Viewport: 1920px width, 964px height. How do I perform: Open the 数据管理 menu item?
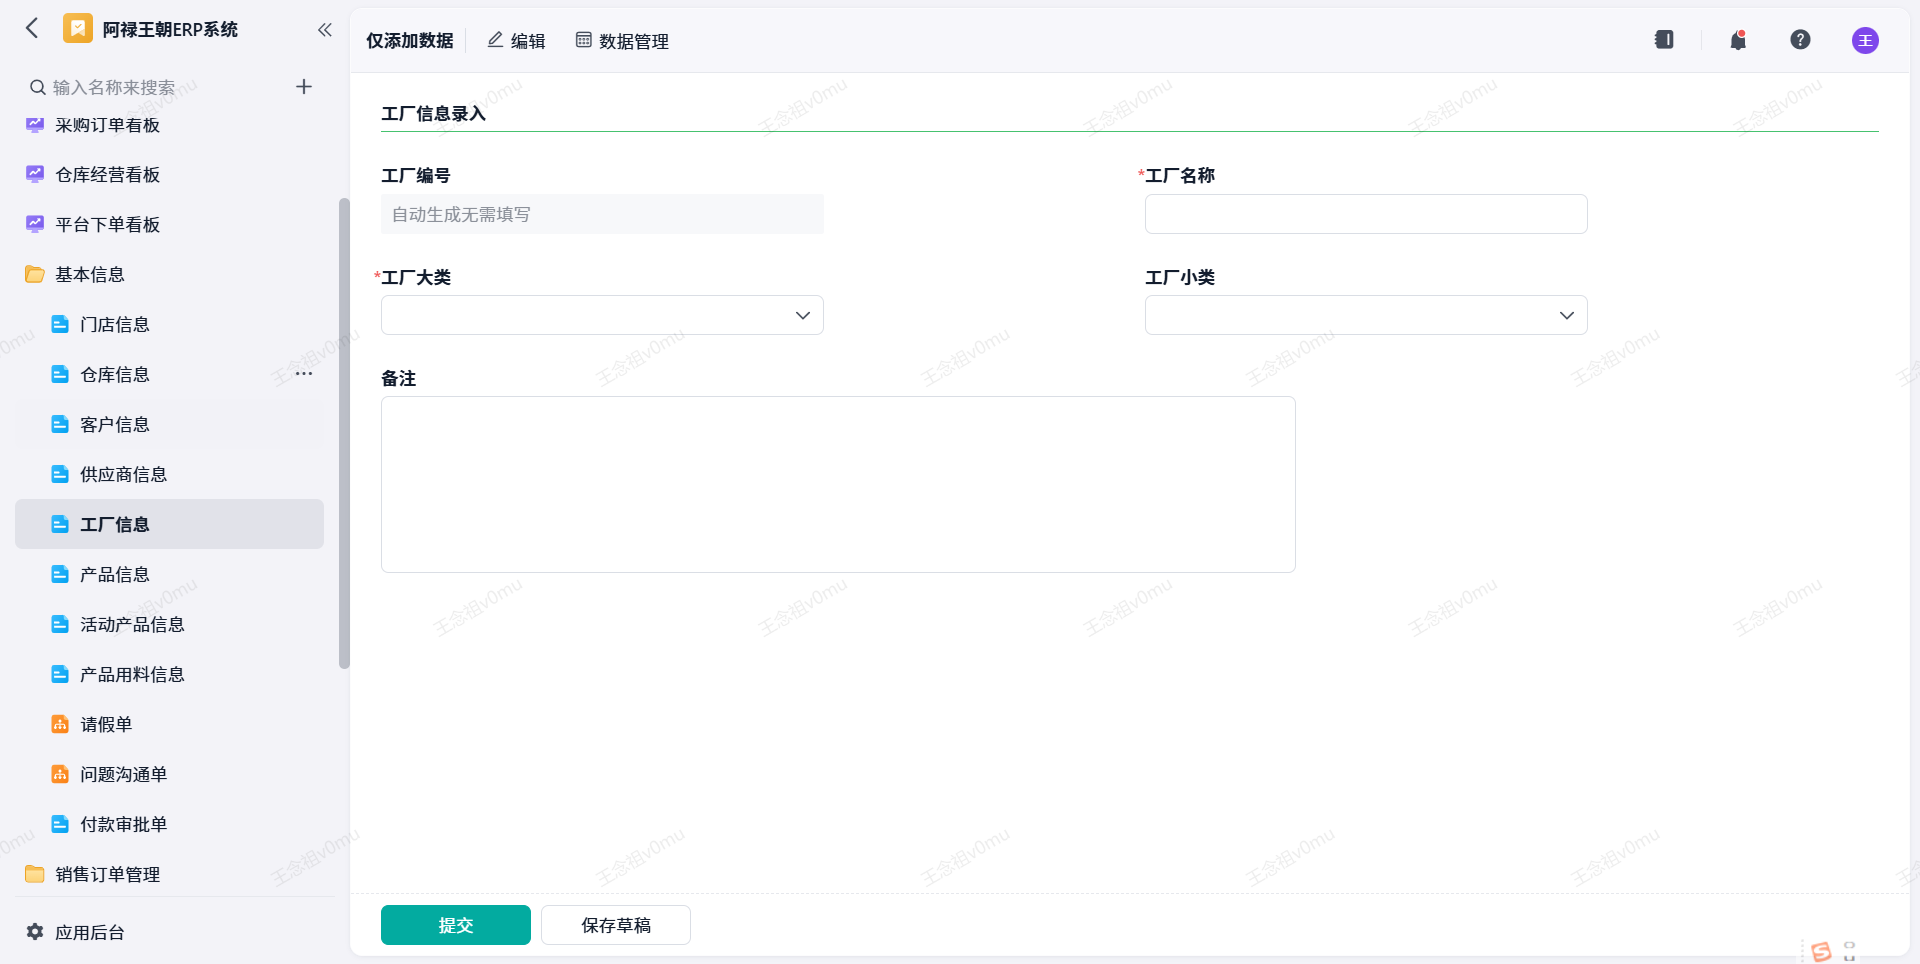622,41
